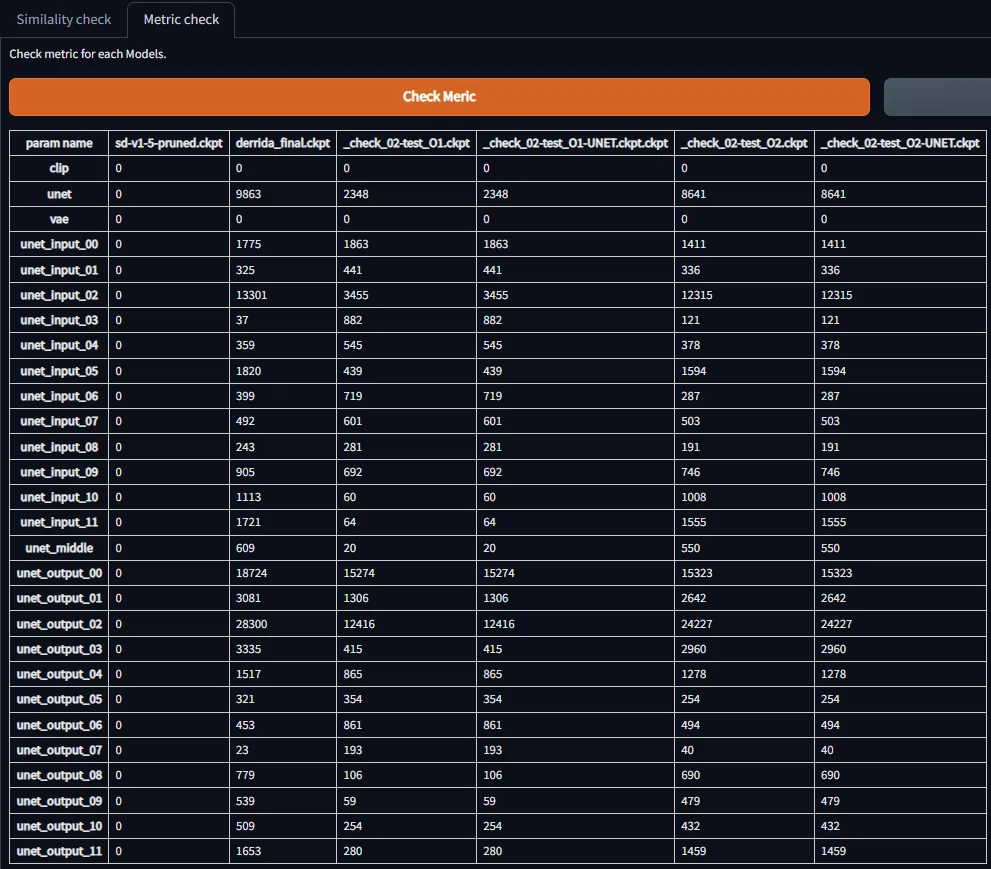
Task: Click the 1113 cell for unet_input_10
Action: pos(283,497)
